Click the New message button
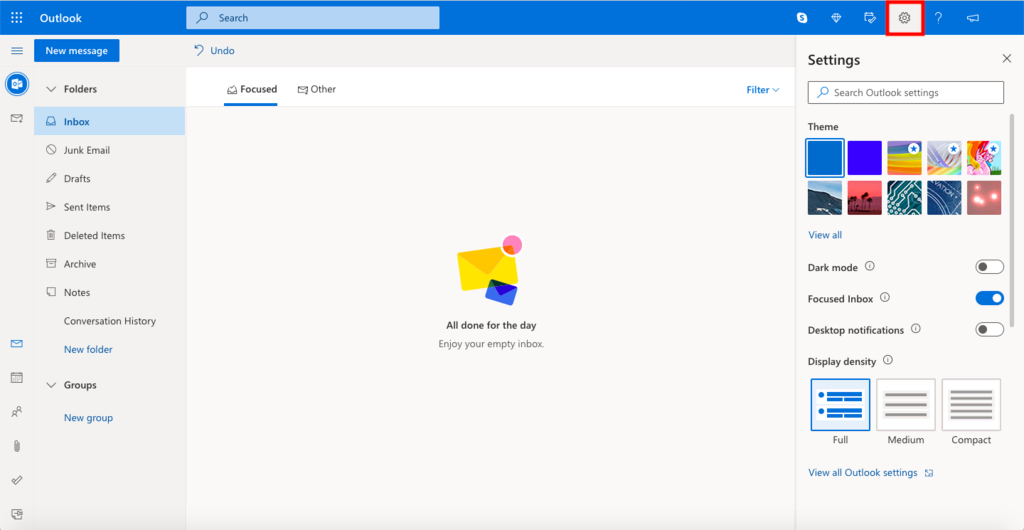The height and width of the screenshot is (530, 1024). [76, 50]
